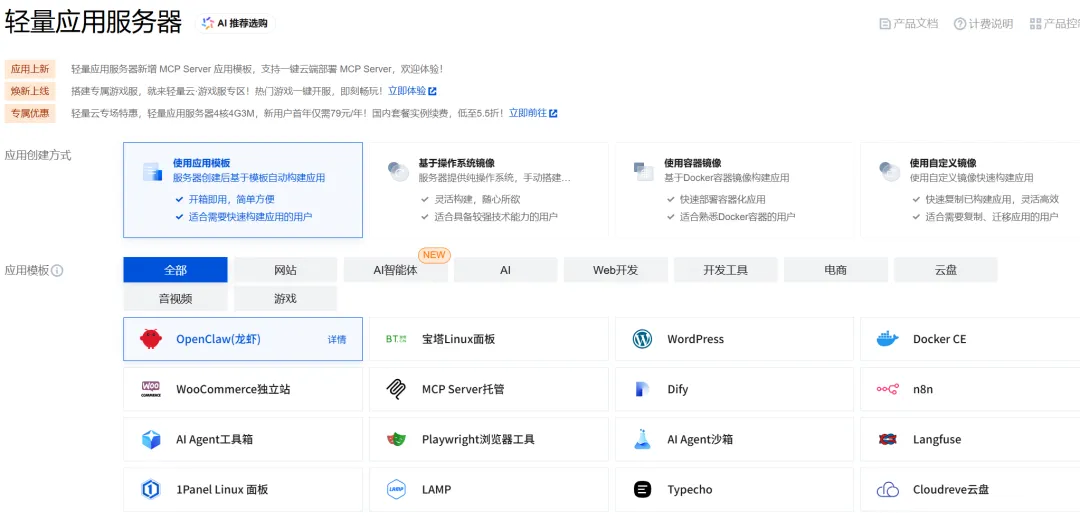Image resolution: width=1080 pixels, height=521 pixels.
Task: Click the n8n logo icon
Action: [x=888, y=389]
